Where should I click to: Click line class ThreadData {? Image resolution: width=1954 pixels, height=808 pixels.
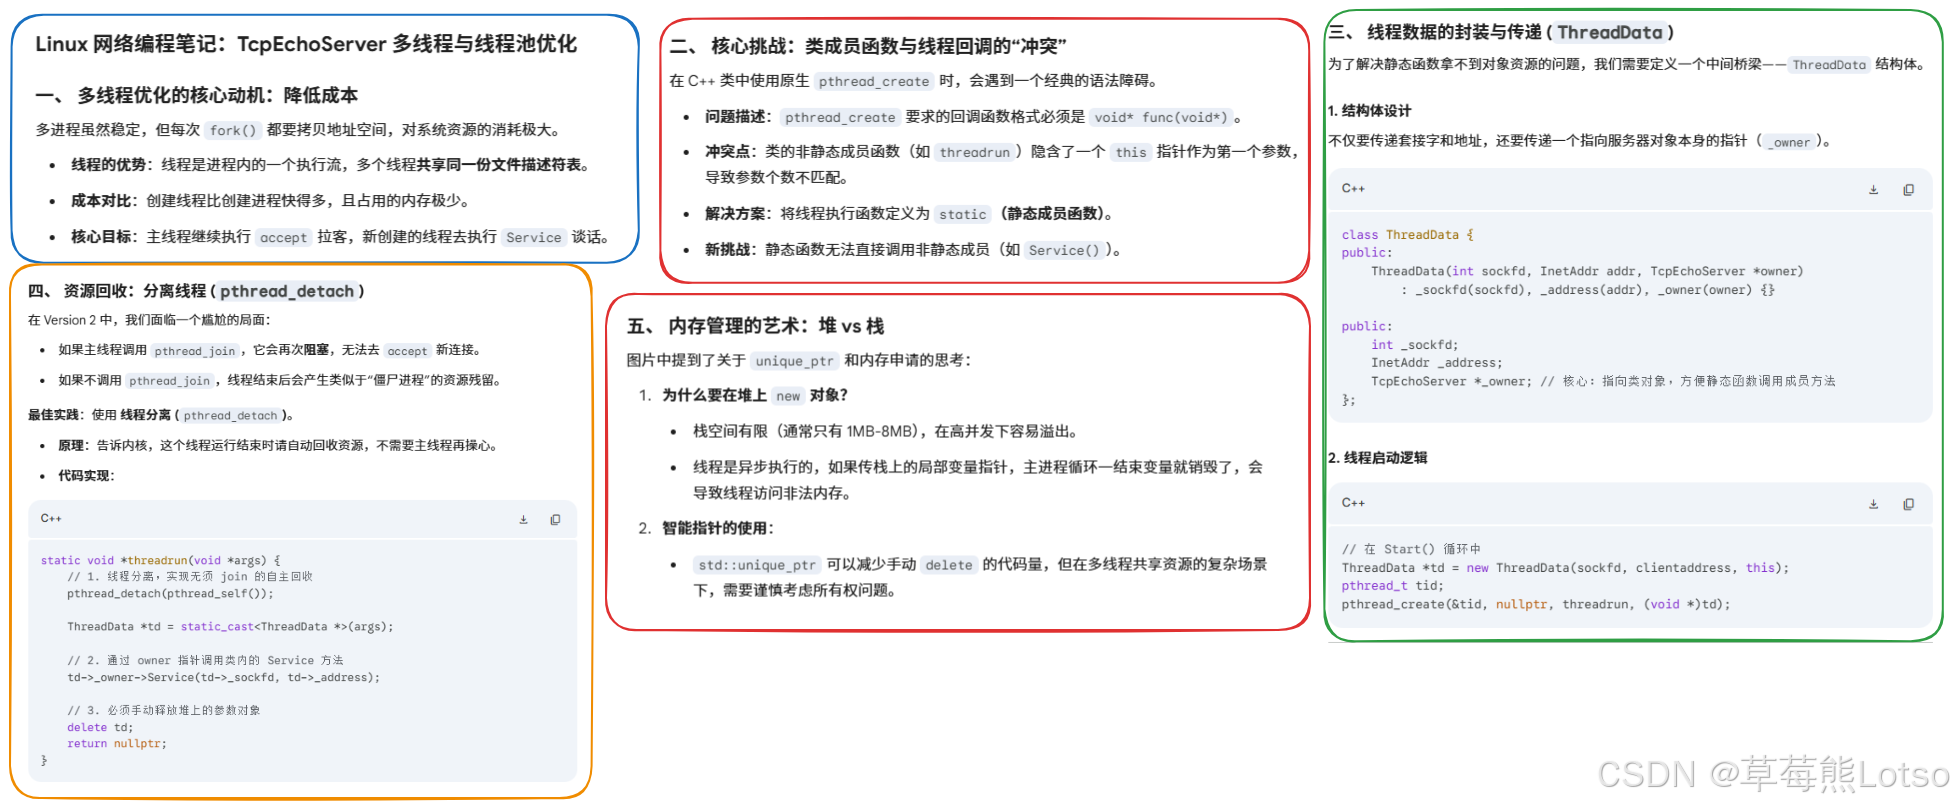[1407, 235]
